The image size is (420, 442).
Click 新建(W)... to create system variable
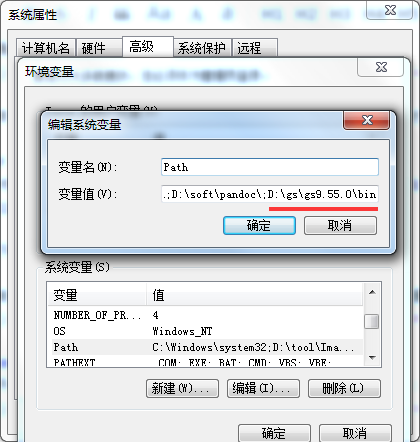pos(182,388)
